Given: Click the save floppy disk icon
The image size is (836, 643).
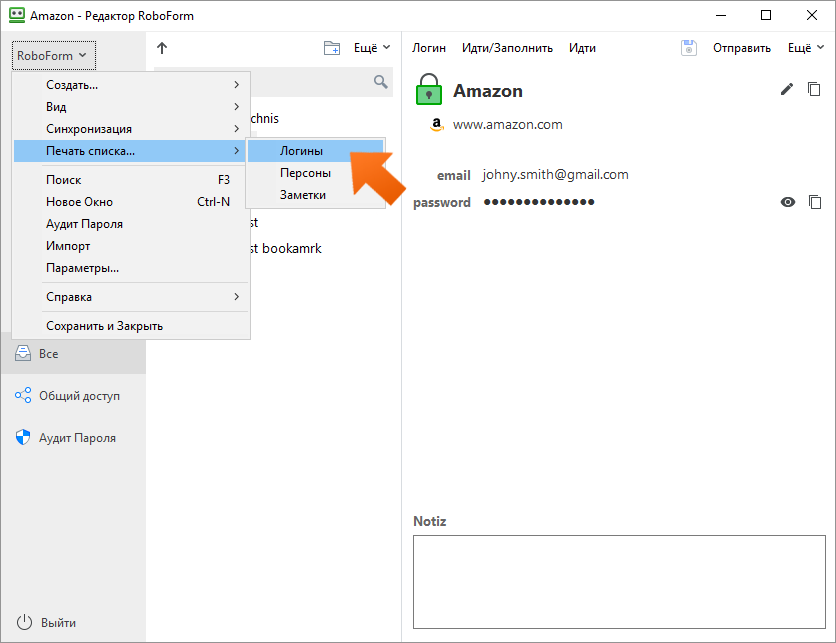Looking at the screenshot, I should click(x=688, y=48).
